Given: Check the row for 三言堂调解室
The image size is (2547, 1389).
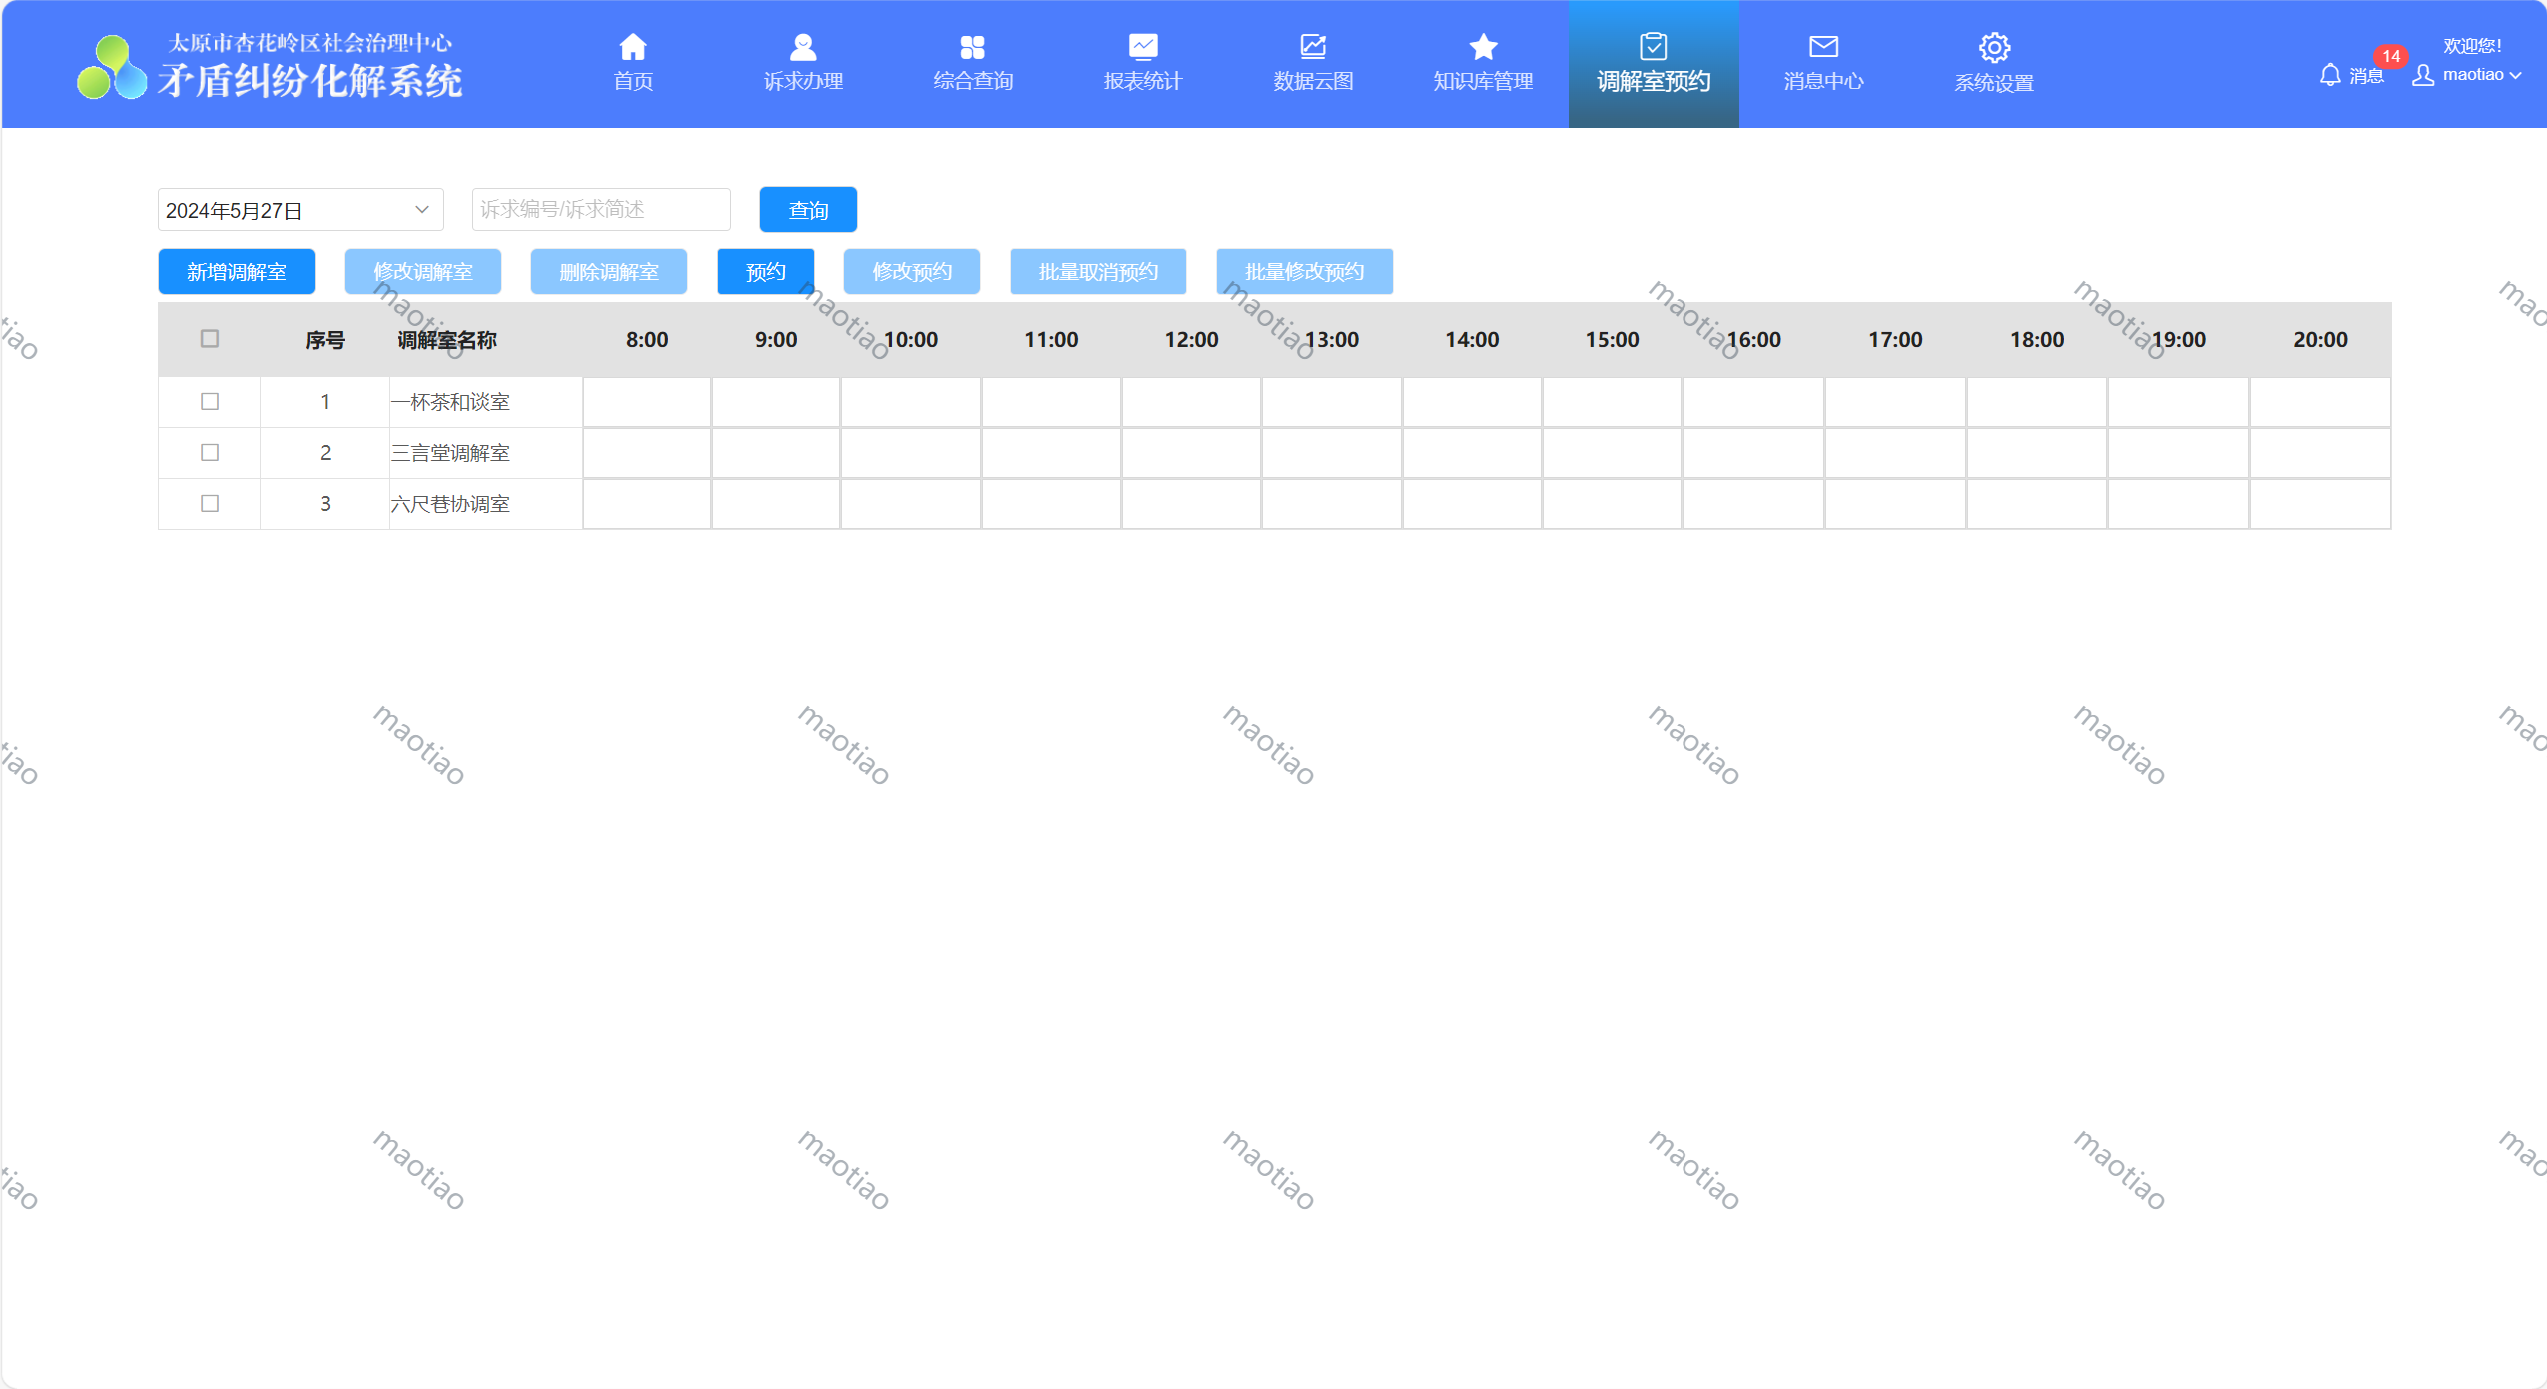Looking at the screenshot, I should pos(210,452).
